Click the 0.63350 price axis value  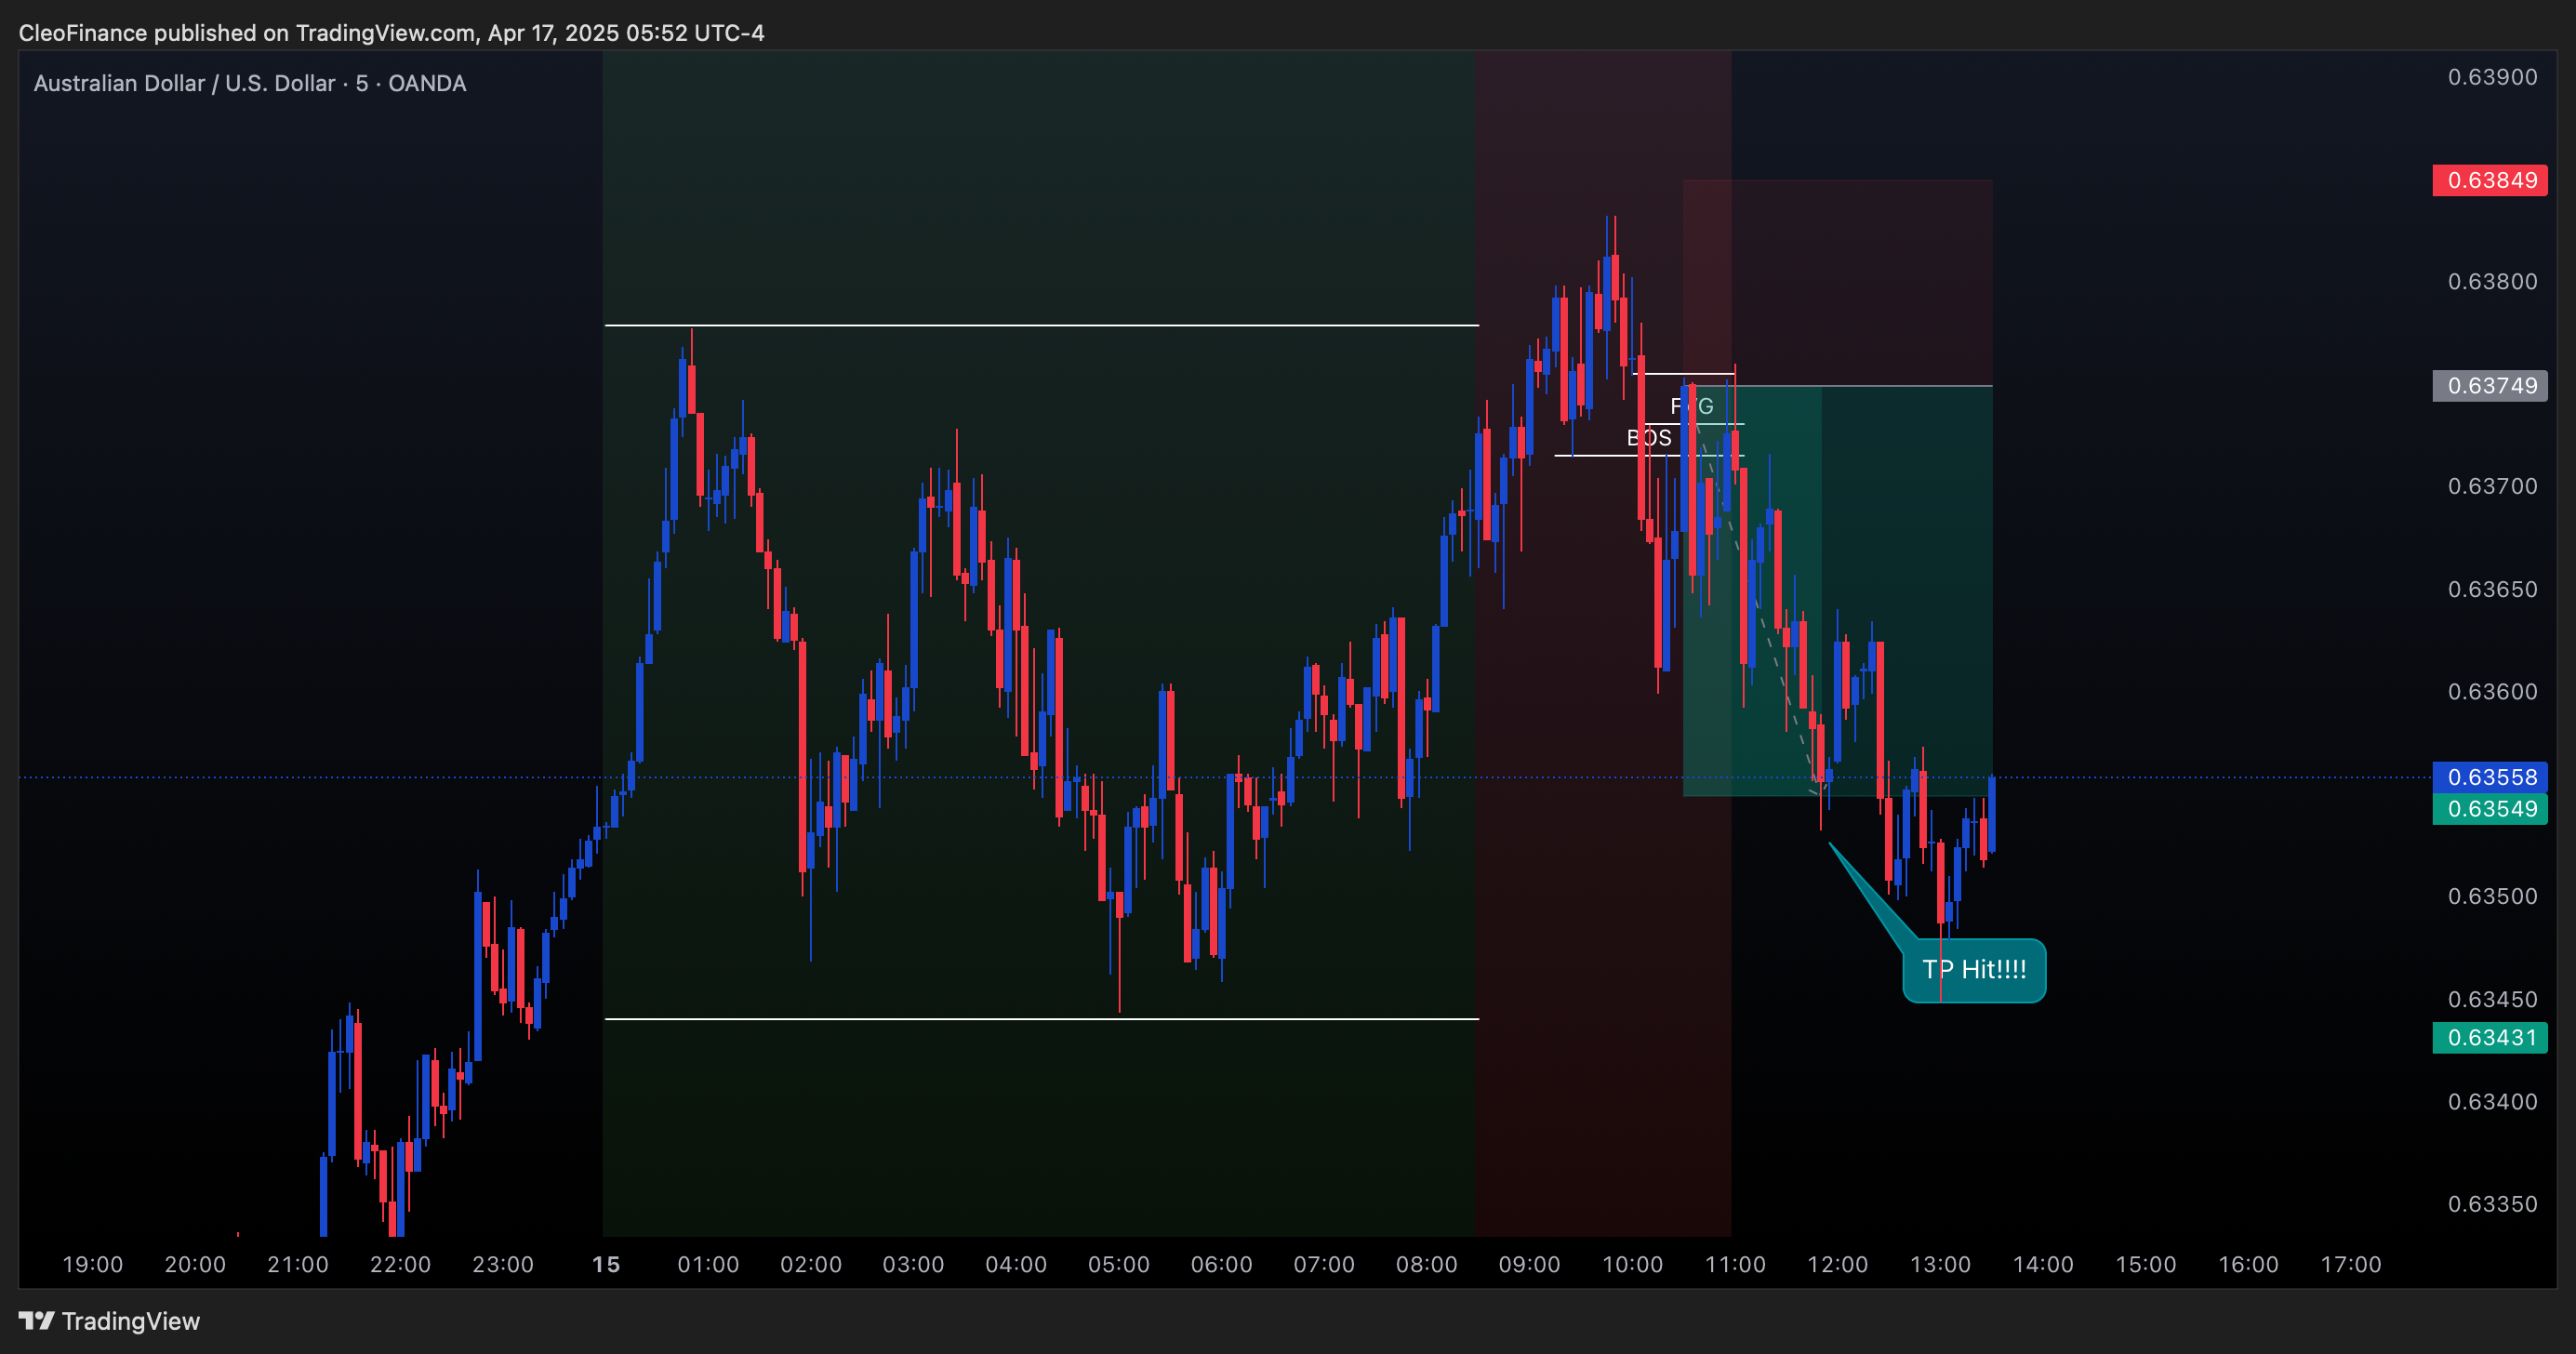(x=2492, y=1204)
